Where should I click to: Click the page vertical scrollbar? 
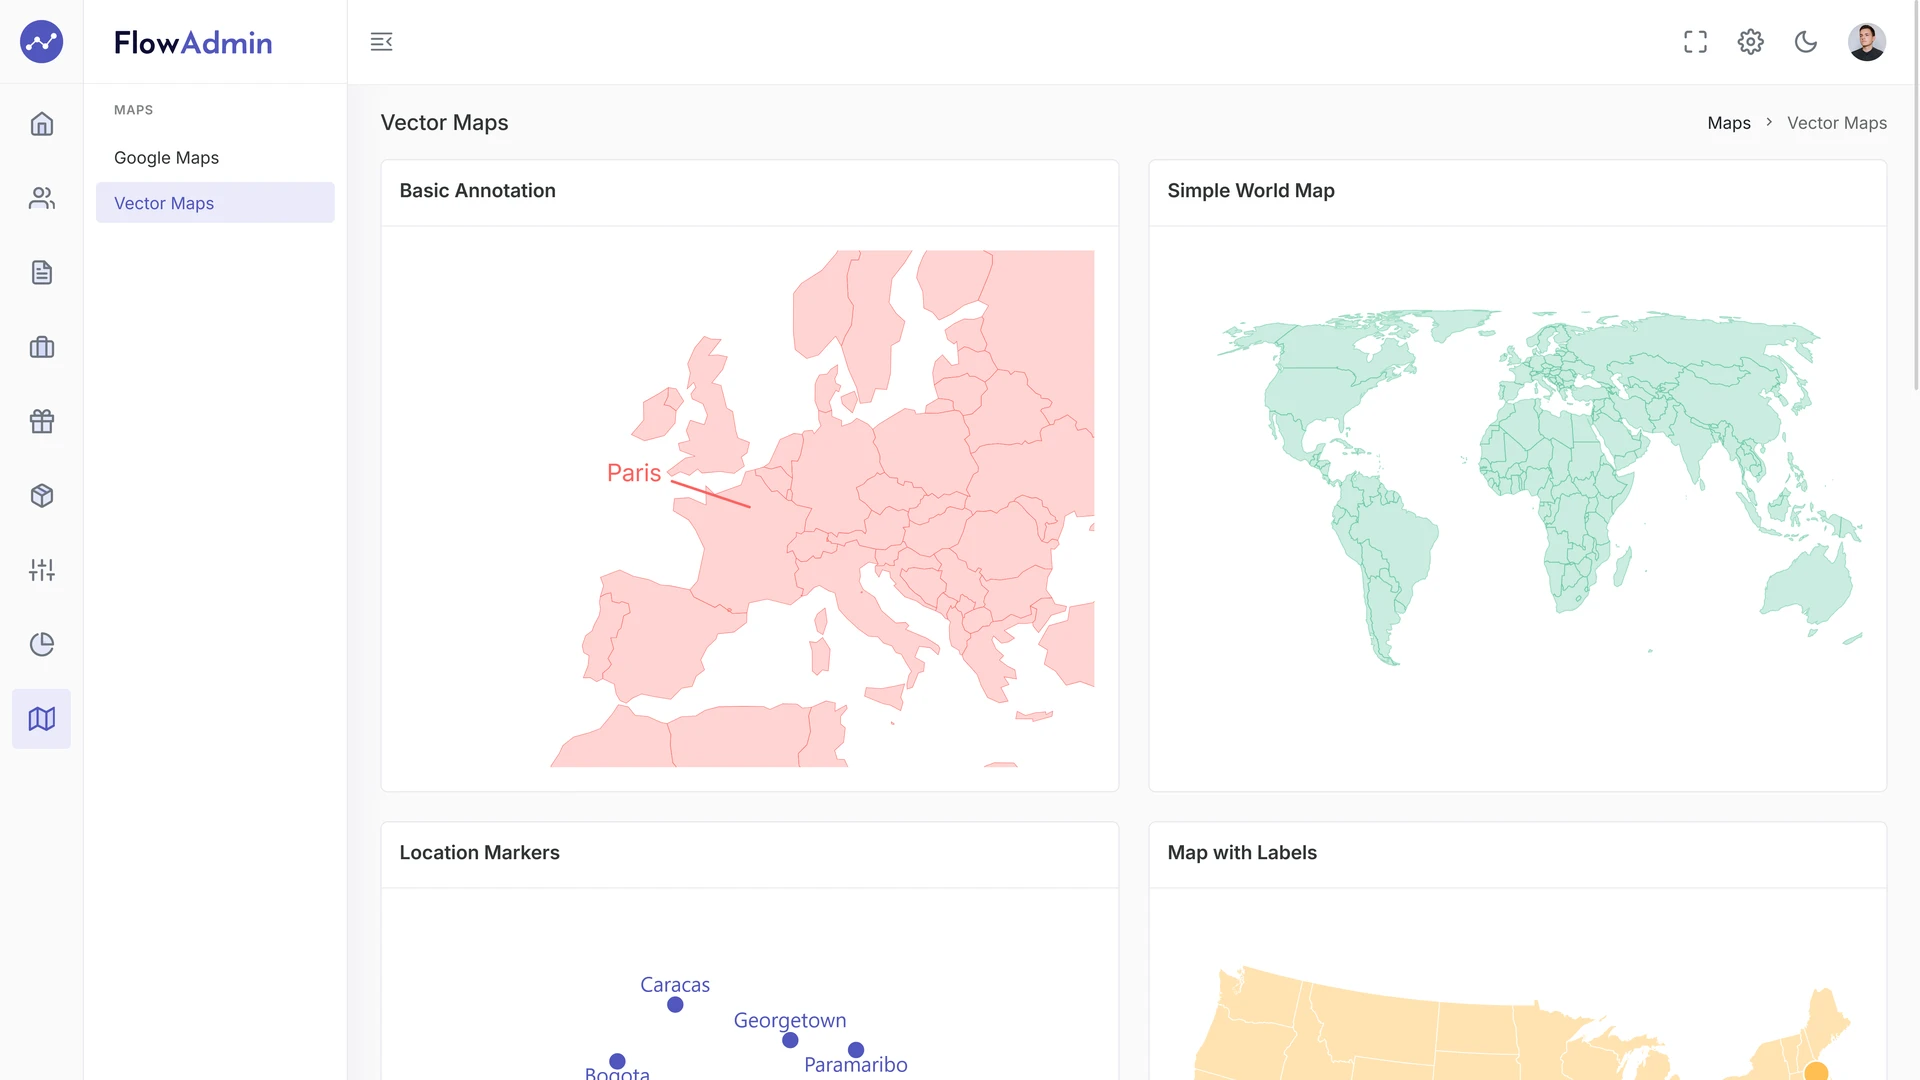[x=1916, y=195]
